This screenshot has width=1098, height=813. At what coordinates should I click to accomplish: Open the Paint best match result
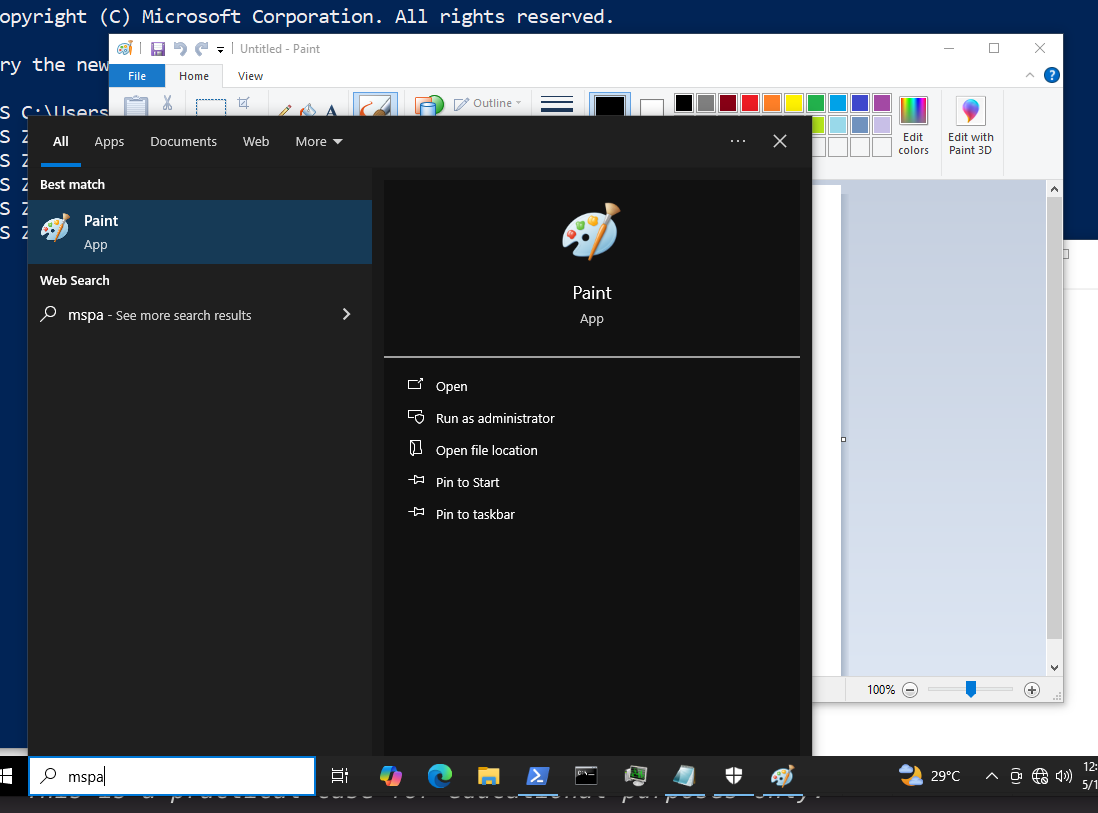200,232
